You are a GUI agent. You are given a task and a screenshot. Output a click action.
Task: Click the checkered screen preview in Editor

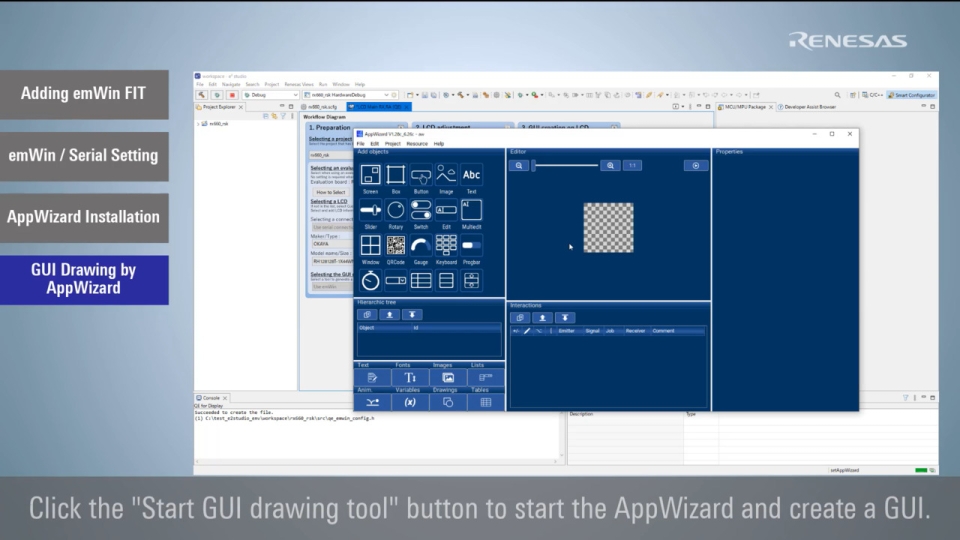[x=609, y=228]
